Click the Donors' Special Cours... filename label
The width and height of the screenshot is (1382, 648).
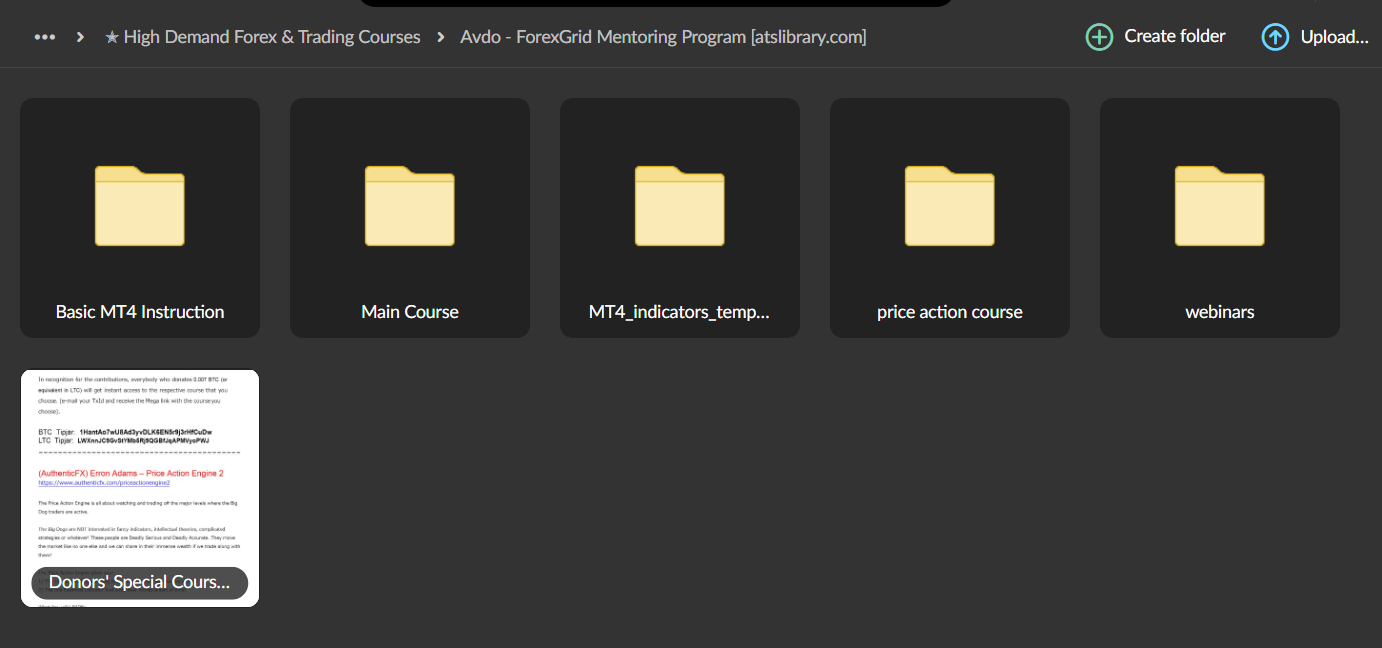point(139,583)
